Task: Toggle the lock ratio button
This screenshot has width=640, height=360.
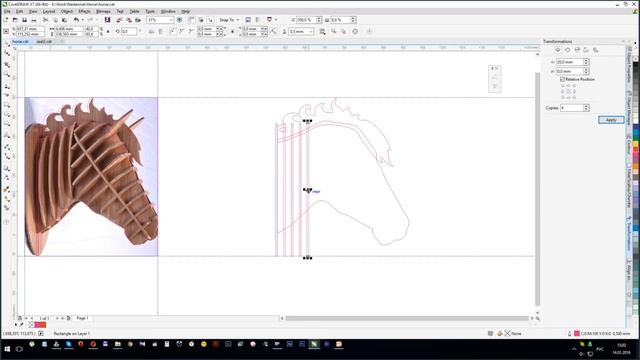Action: tap(108, 31)
